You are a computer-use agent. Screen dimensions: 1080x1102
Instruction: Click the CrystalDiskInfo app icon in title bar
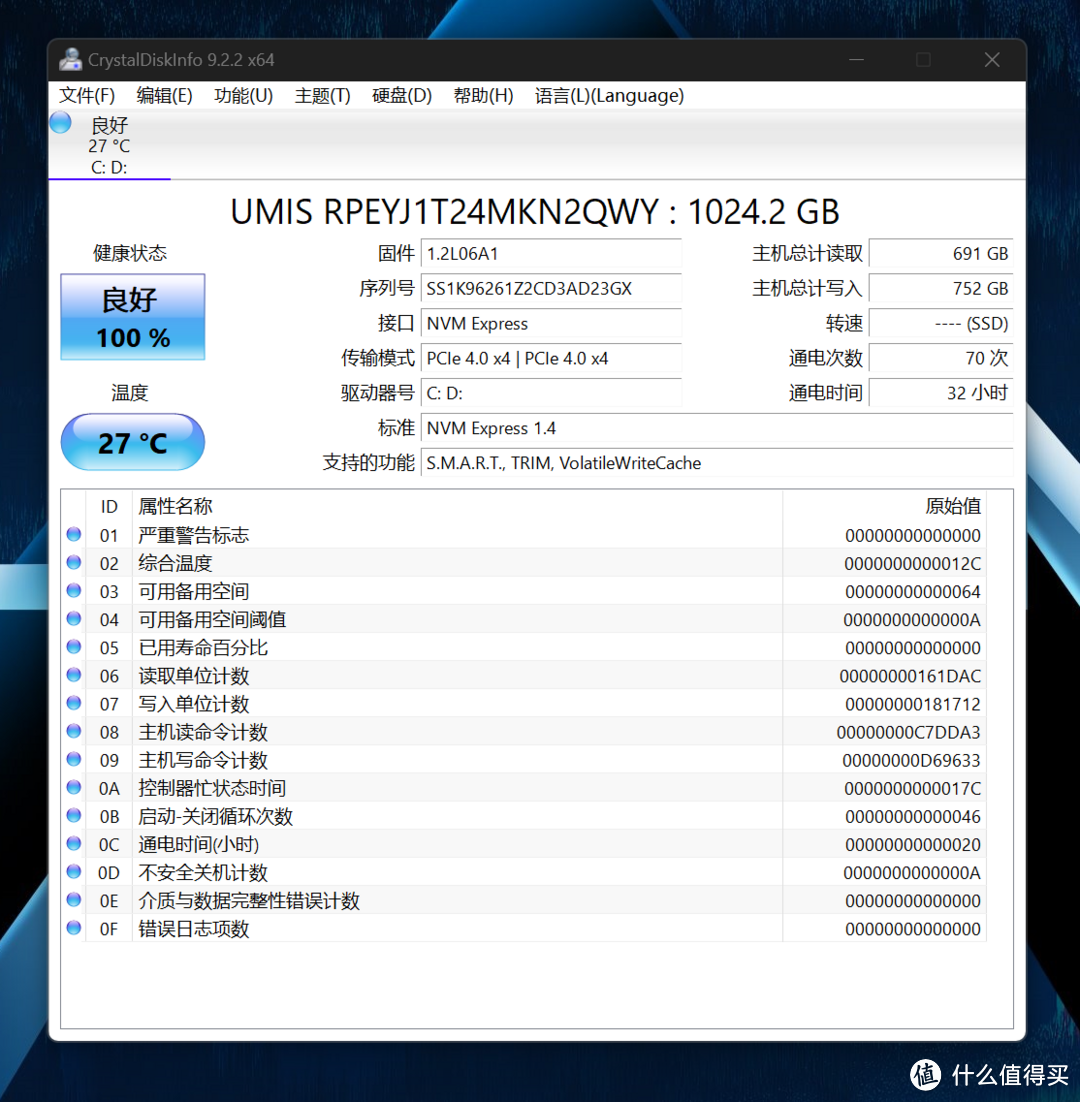[70, 60]
